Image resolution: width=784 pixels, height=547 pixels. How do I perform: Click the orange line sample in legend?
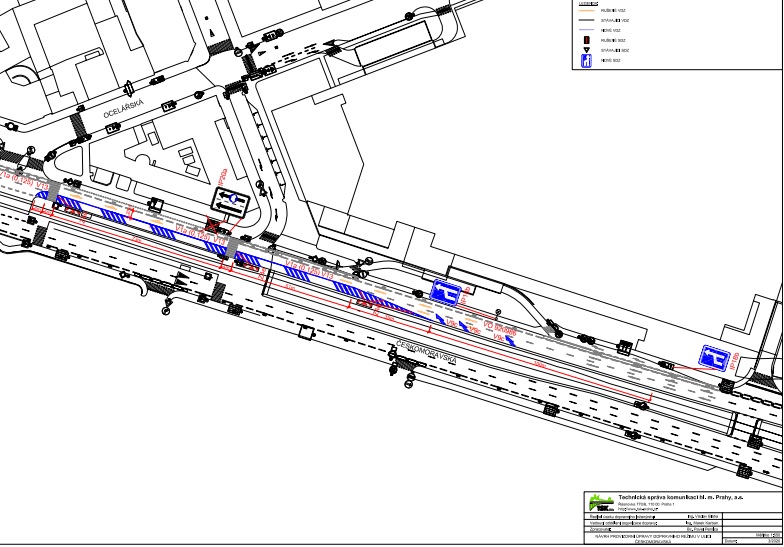pos(586,11)
